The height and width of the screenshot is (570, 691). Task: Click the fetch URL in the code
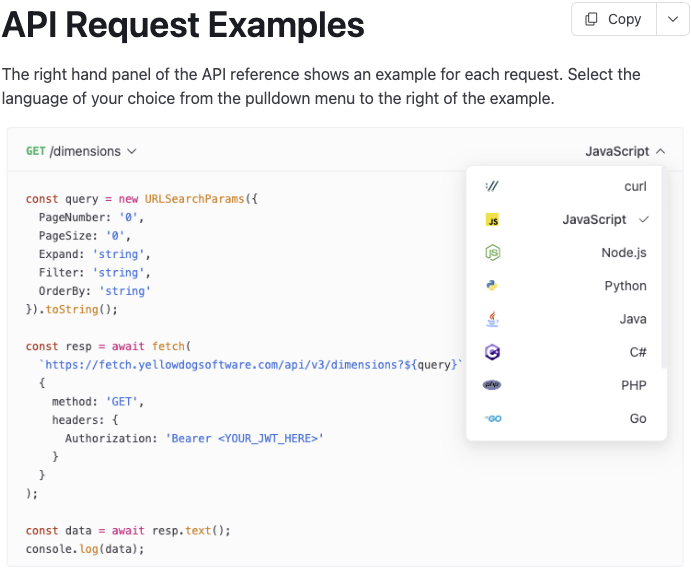coord(250,365)
